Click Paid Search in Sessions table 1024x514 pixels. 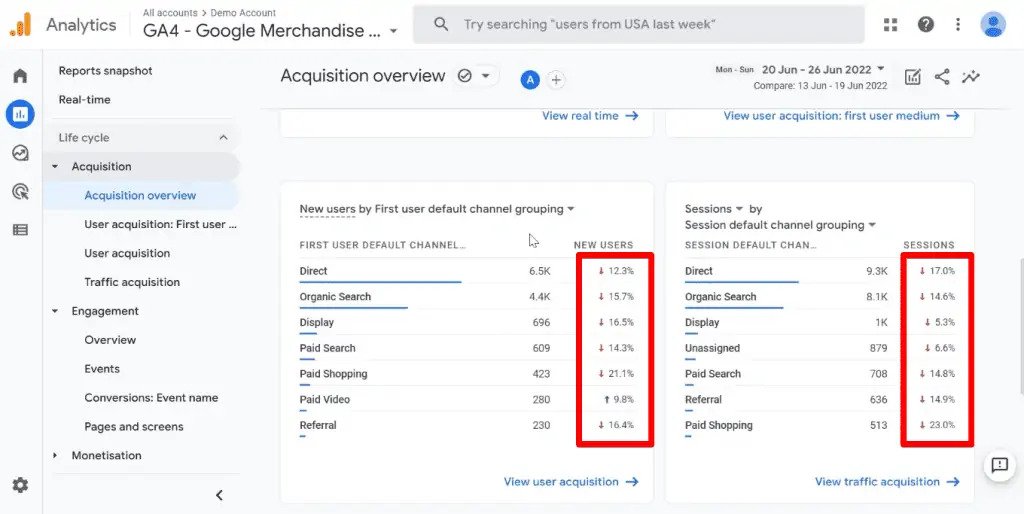[712, 374]
